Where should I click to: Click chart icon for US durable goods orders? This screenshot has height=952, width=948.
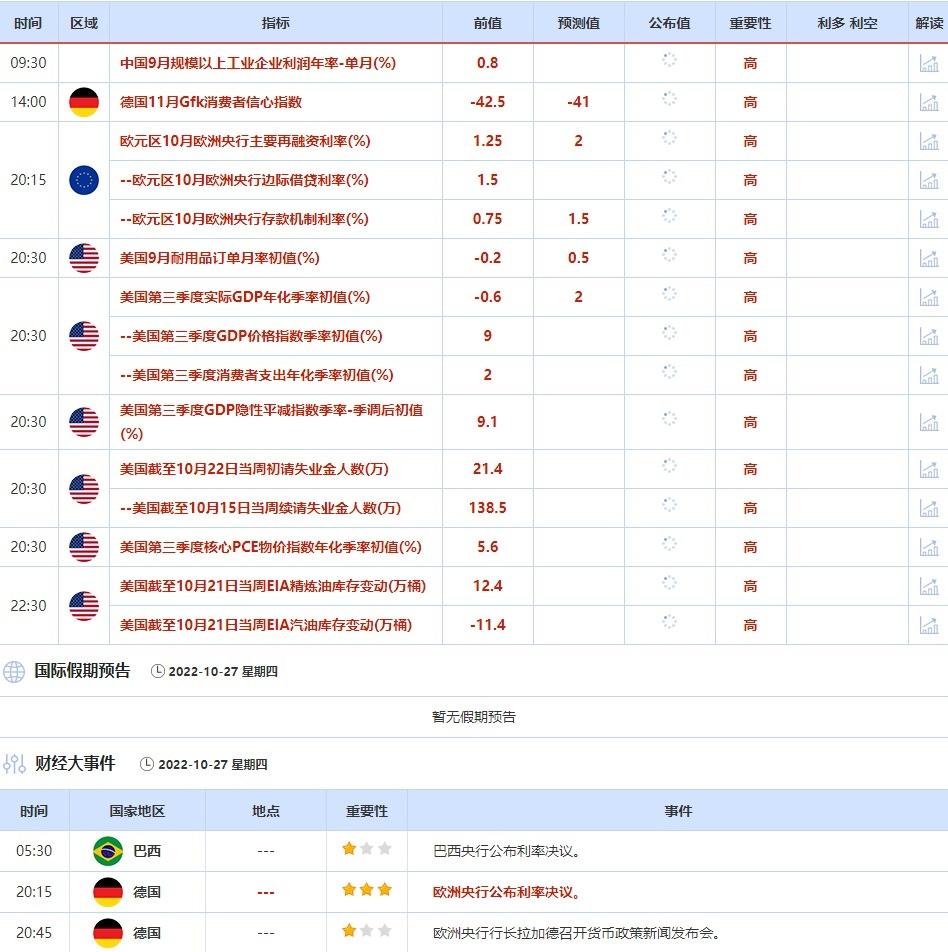click(928, 258)
